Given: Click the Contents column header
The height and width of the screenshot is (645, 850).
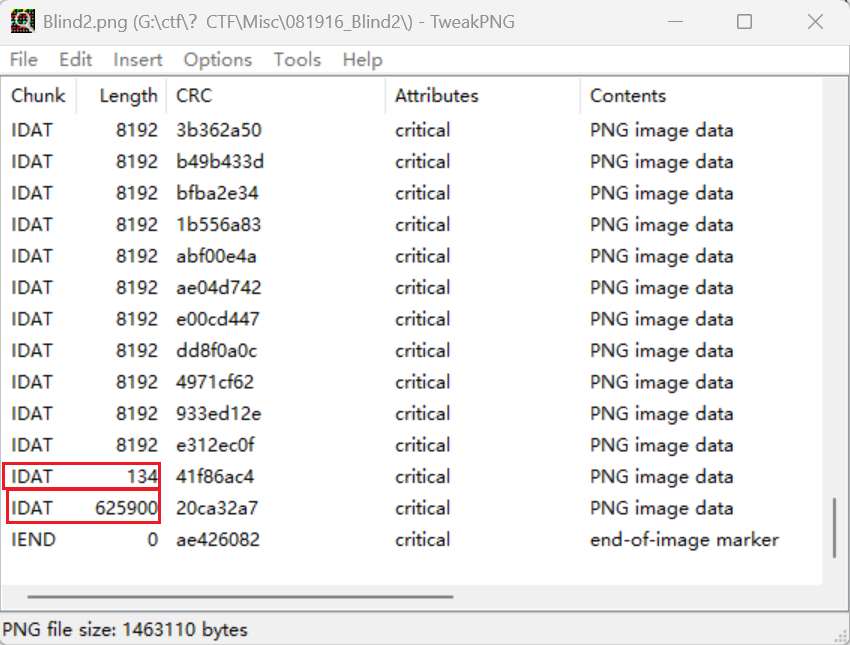Looking at the screenshot, I should tap(628, 96).
